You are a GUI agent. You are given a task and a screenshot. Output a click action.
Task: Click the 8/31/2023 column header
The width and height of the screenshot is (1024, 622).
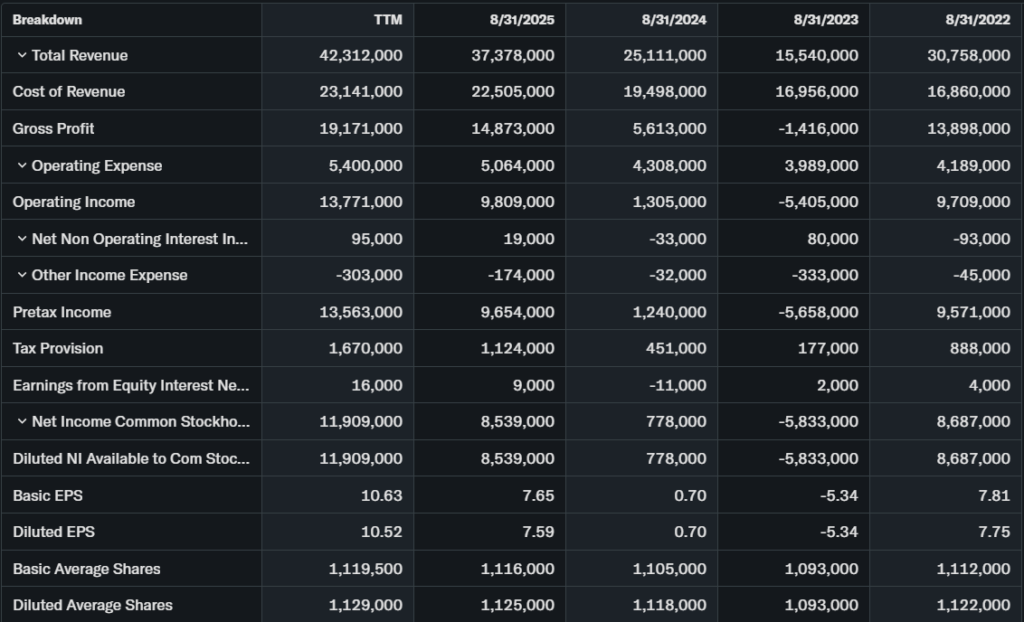tap(828, 20)
